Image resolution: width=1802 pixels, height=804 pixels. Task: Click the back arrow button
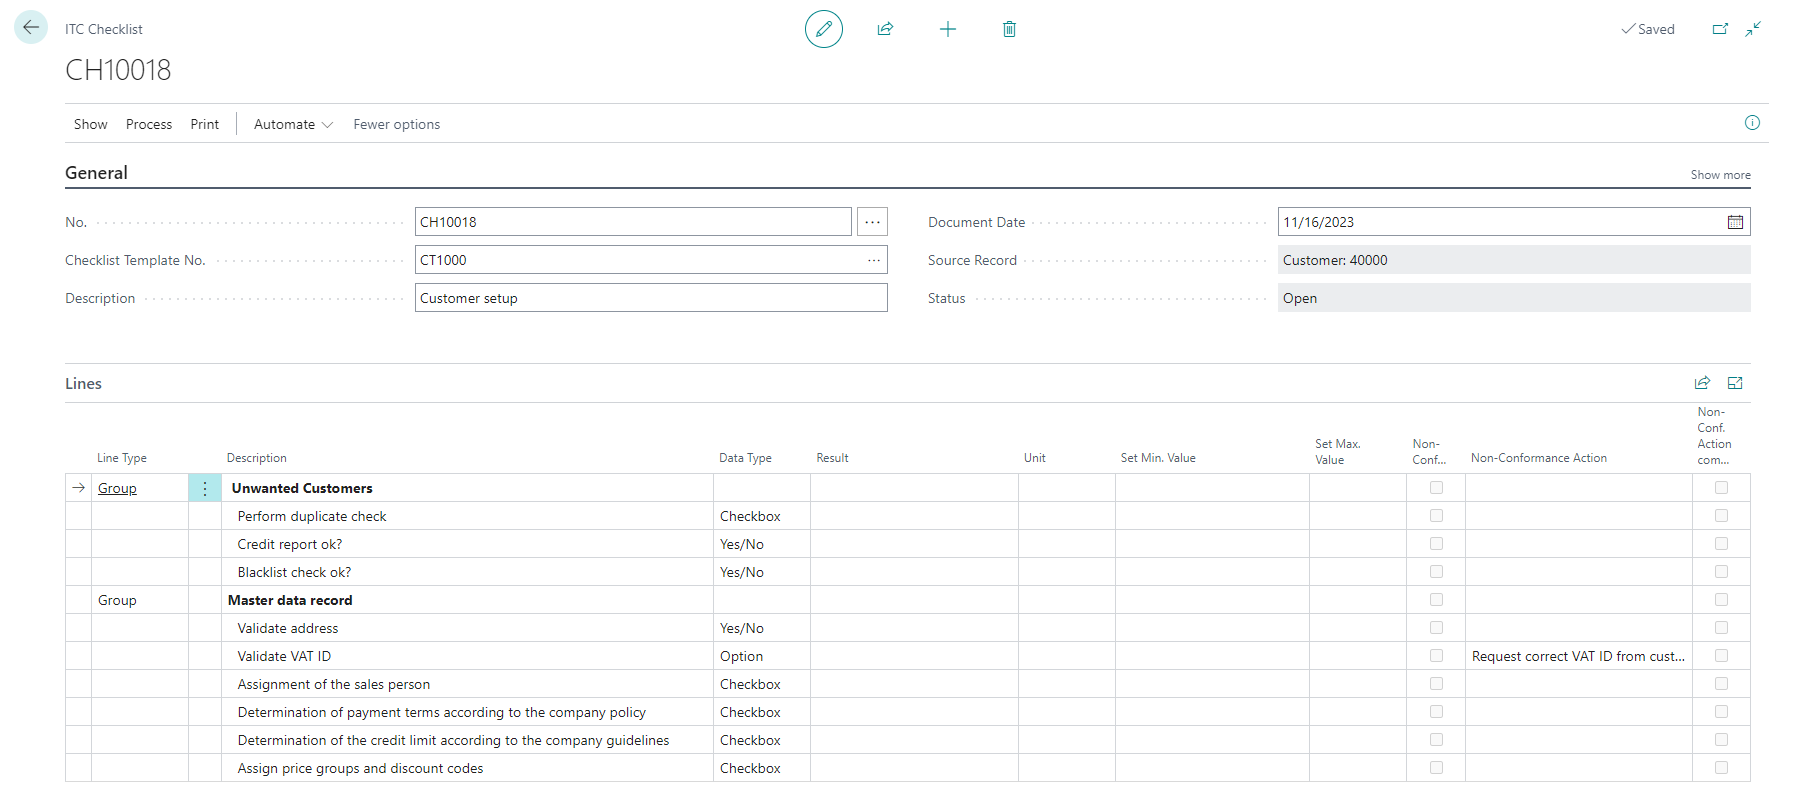pyautogui.click(x=31, y=28)
